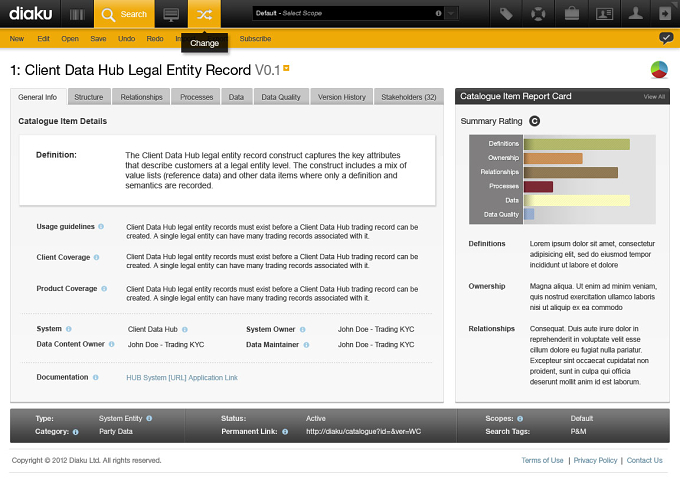Select Redo in the yellow menu
680x480 pixels.
tap(155, 39)
